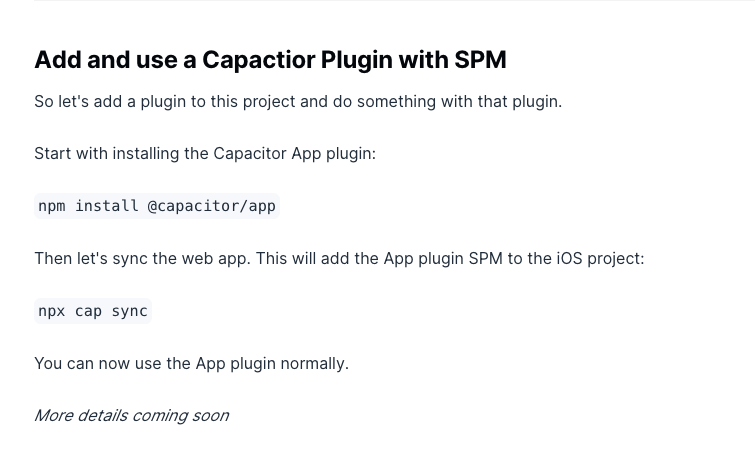Click the word 'install' in the code
Image resolution: width=755 pixels, height=474 pixels.
click(x=106, y=206)
